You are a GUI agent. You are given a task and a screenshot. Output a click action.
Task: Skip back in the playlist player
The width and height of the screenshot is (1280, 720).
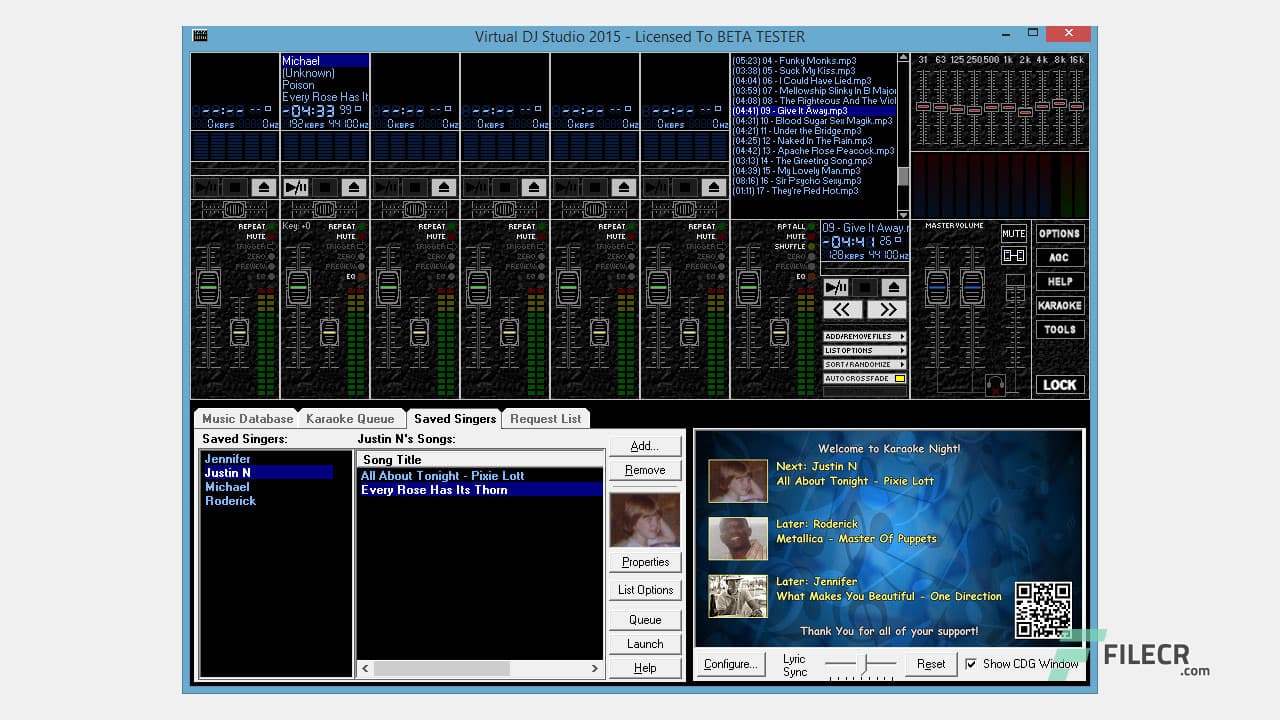pyautogui.click(x=843, y=309)
